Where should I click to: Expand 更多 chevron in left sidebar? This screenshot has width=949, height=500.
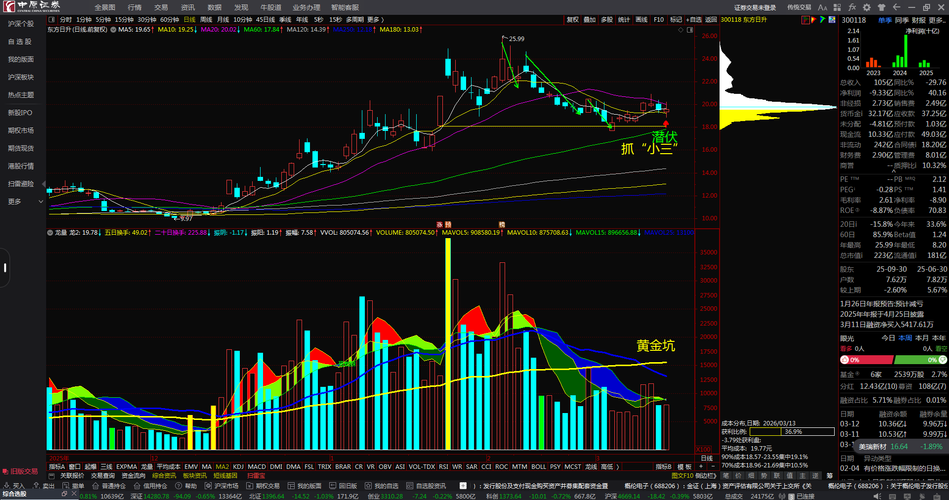[41, 202]
